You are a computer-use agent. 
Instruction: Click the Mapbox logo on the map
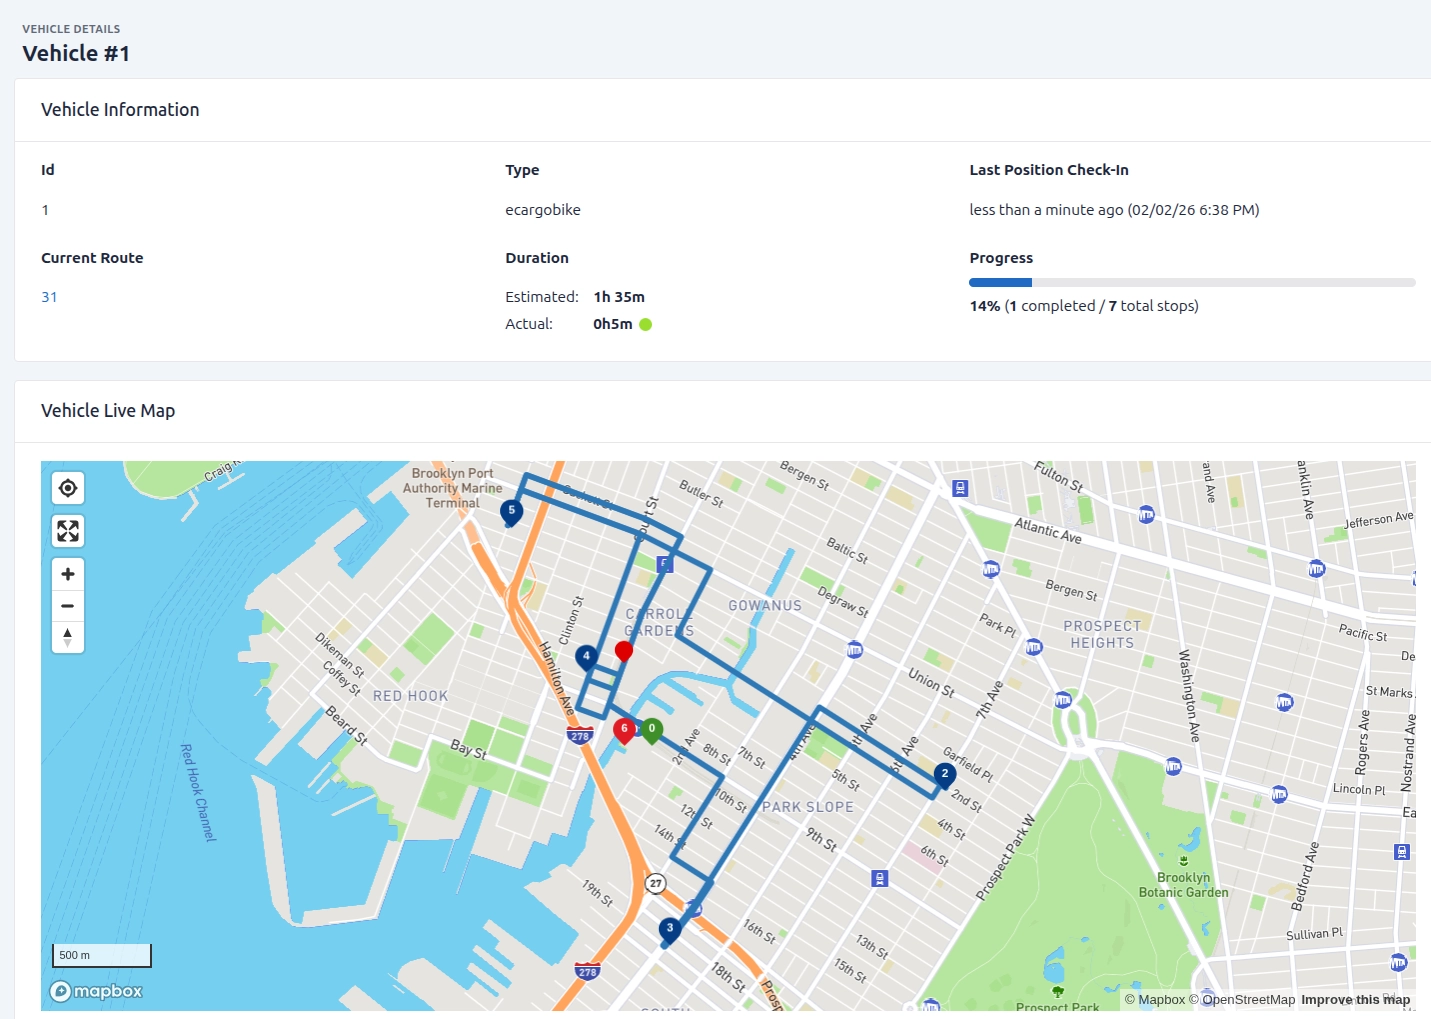[95, 991]
